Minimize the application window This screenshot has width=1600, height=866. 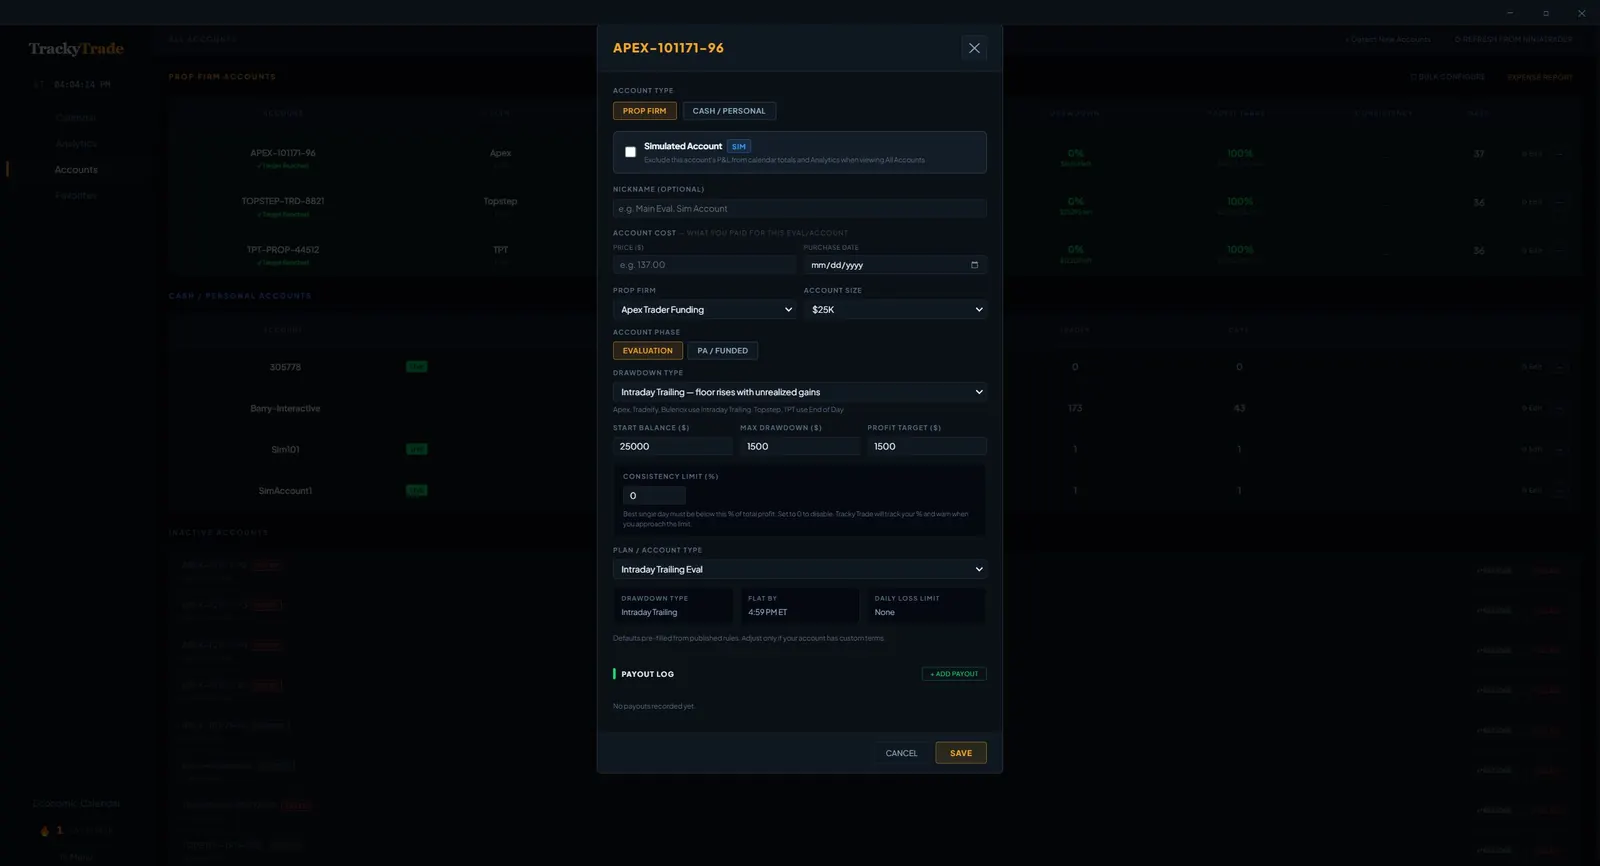point(1510,13)
